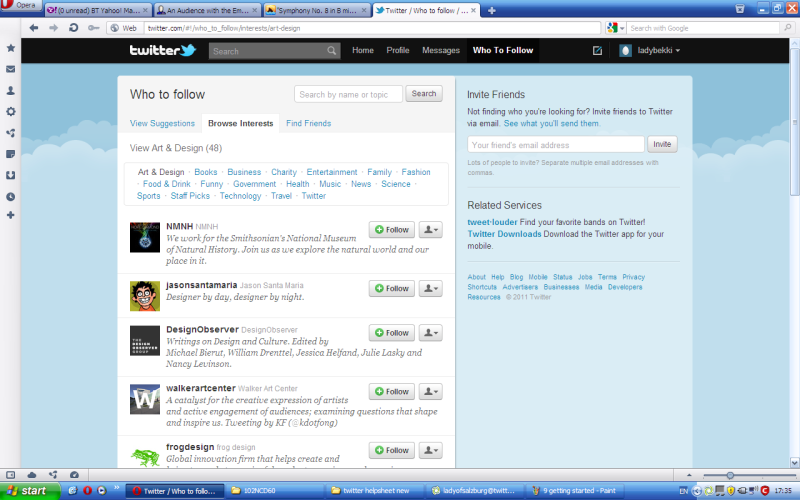Open the Opera sidebar Unite share panel
800x500 pixels.
(x=10, y=133)
